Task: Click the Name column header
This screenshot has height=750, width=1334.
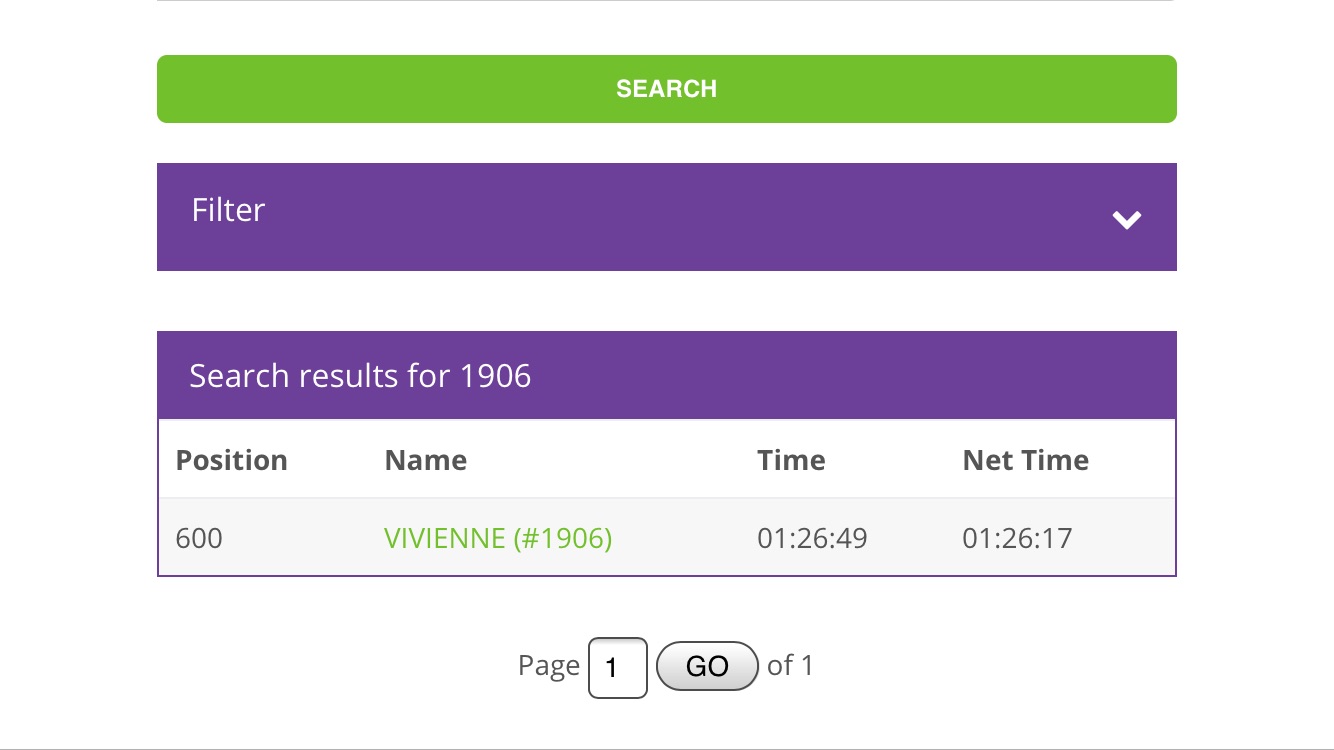Action: pos(426,460)
